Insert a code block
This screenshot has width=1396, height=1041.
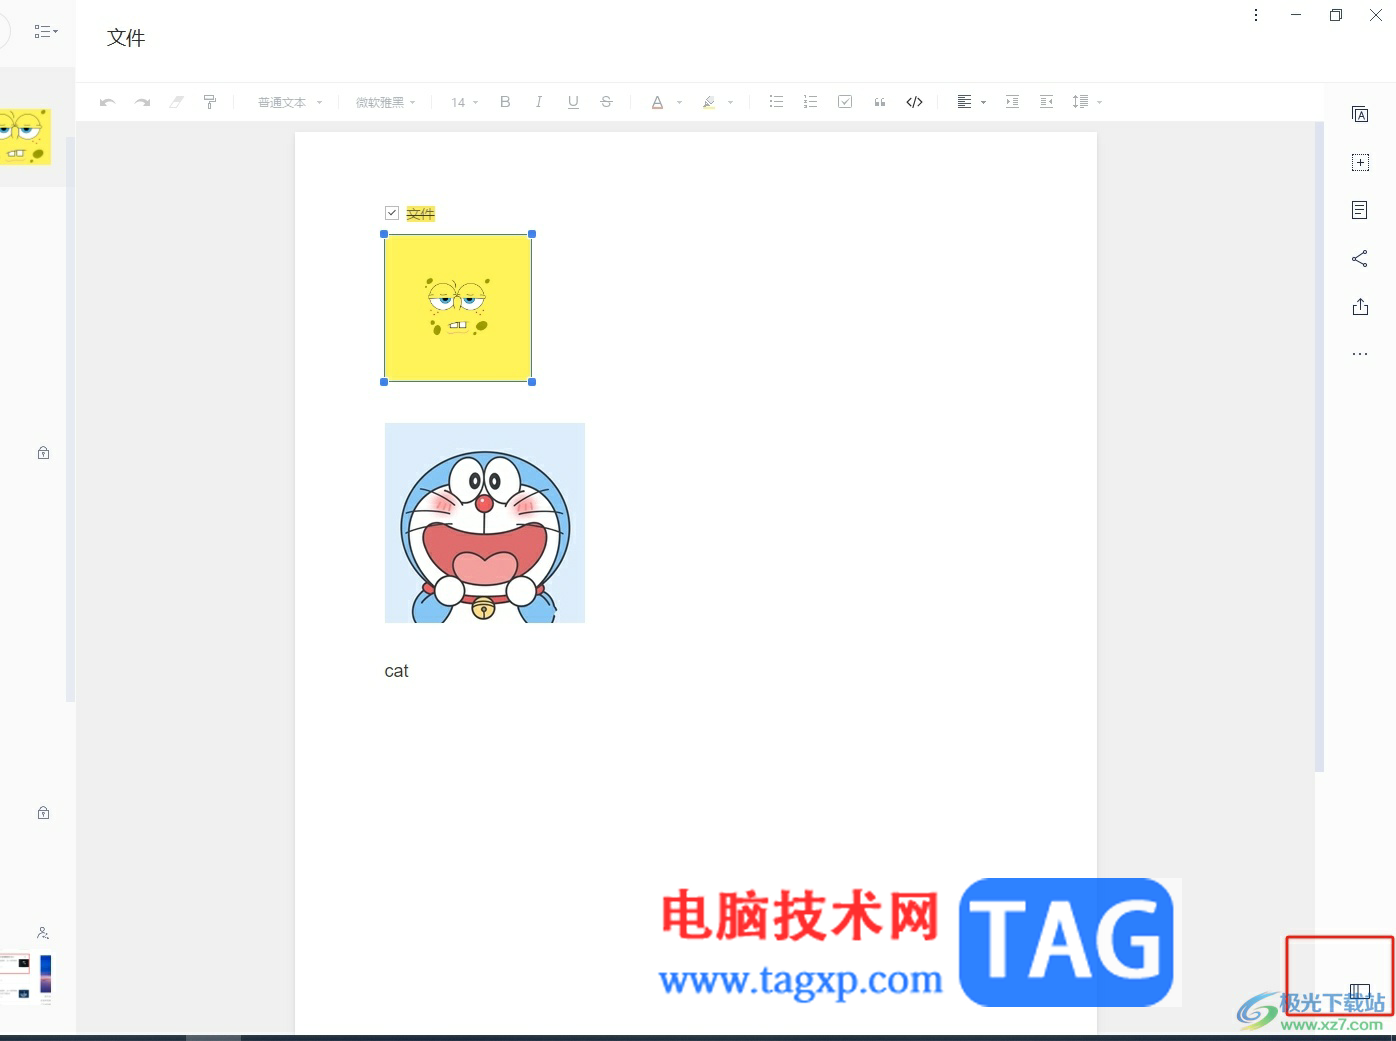coord(914,102)
